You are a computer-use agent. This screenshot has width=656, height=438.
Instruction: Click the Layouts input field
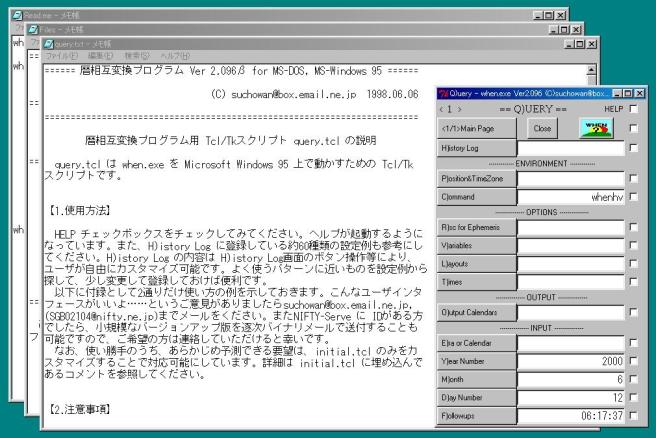click(571, 264)
